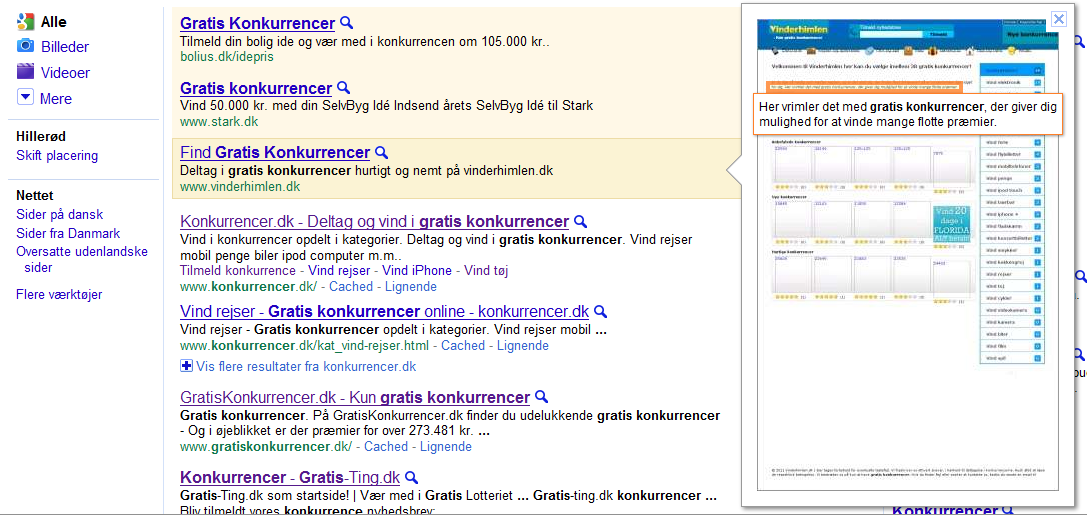Filter by Sider fra Danmark

tap(68, 234)
